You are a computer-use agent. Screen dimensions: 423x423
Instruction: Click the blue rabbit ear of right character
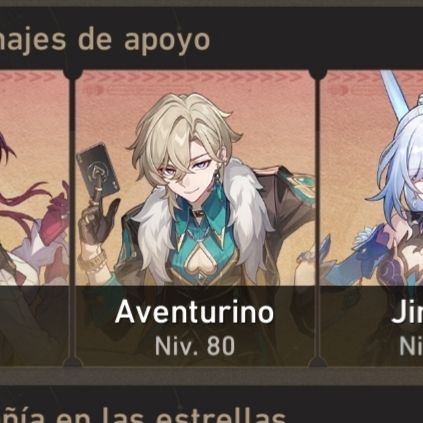pyautogui.click(x=395, y=93)
